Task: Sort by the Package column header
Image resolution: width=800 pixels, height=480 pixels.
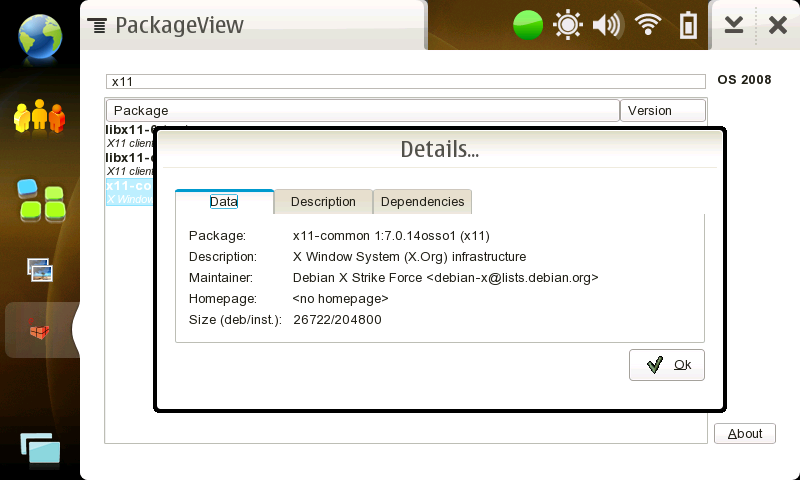Action: (362, 110)
